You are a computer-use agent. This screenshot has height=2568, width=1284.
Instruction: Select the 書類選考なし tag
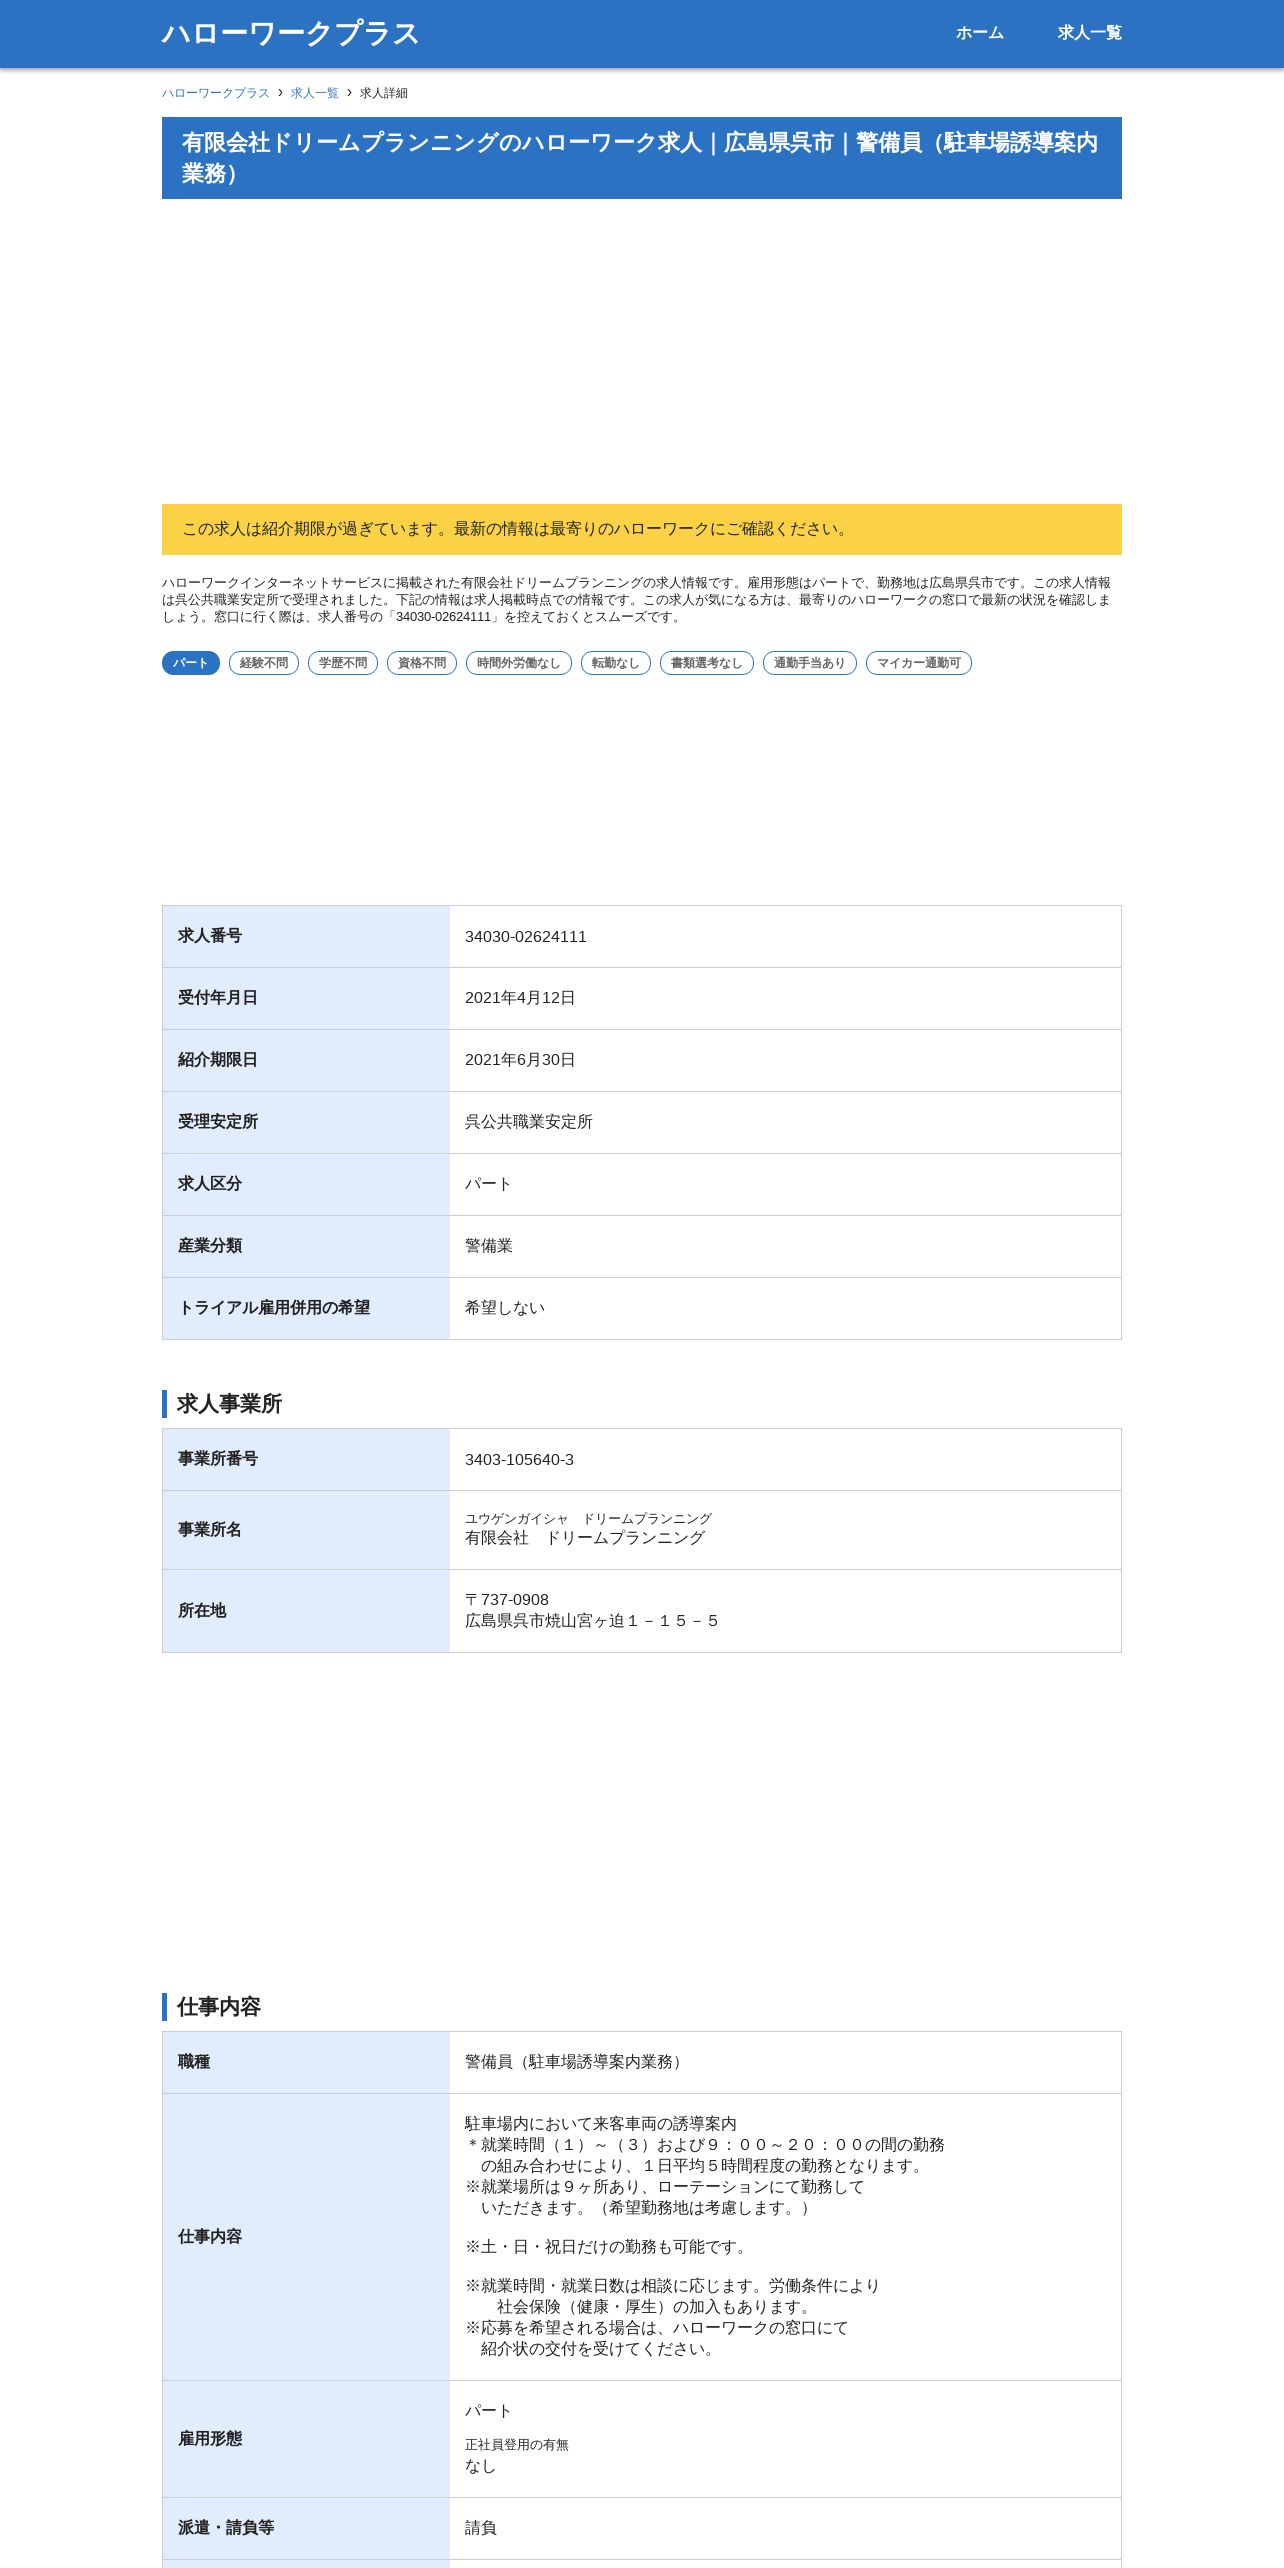(x=707, y=663)
